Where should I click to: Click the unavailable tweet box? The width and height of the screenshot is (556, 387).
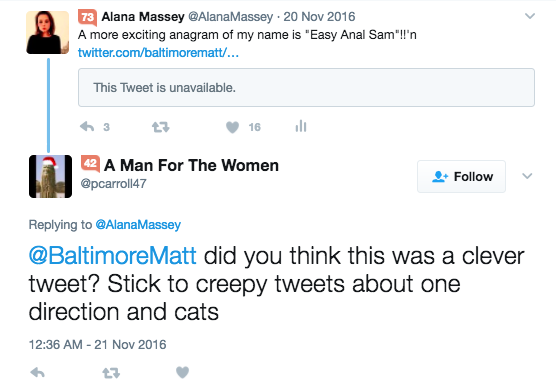306,88
